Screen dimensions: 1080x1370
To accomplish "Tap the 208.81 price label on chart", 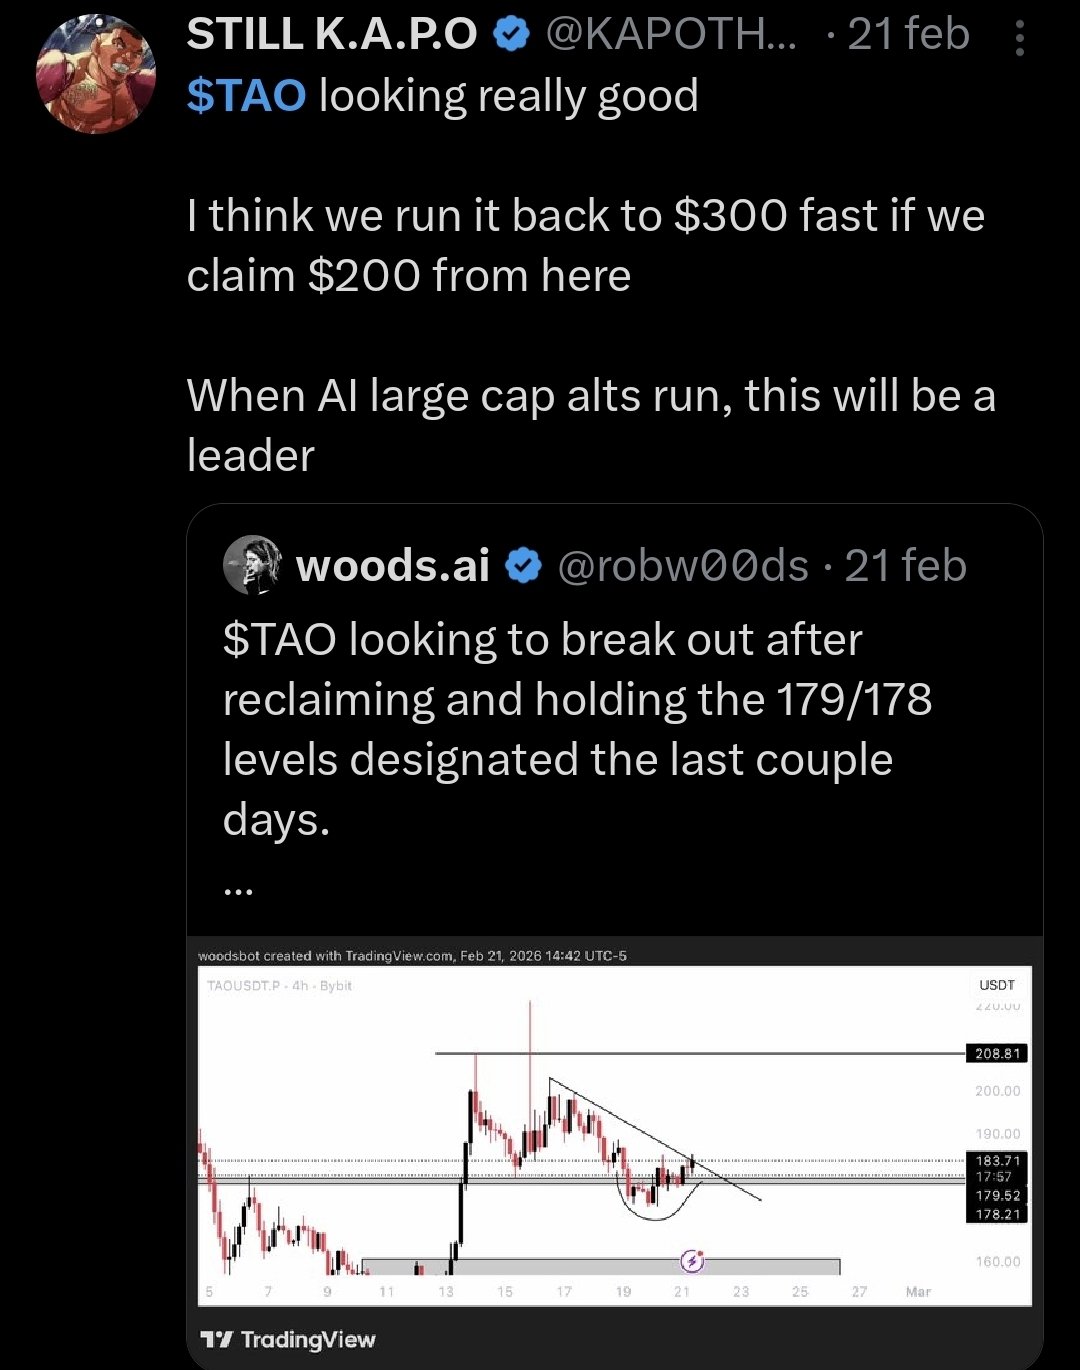I will 996,1054.
